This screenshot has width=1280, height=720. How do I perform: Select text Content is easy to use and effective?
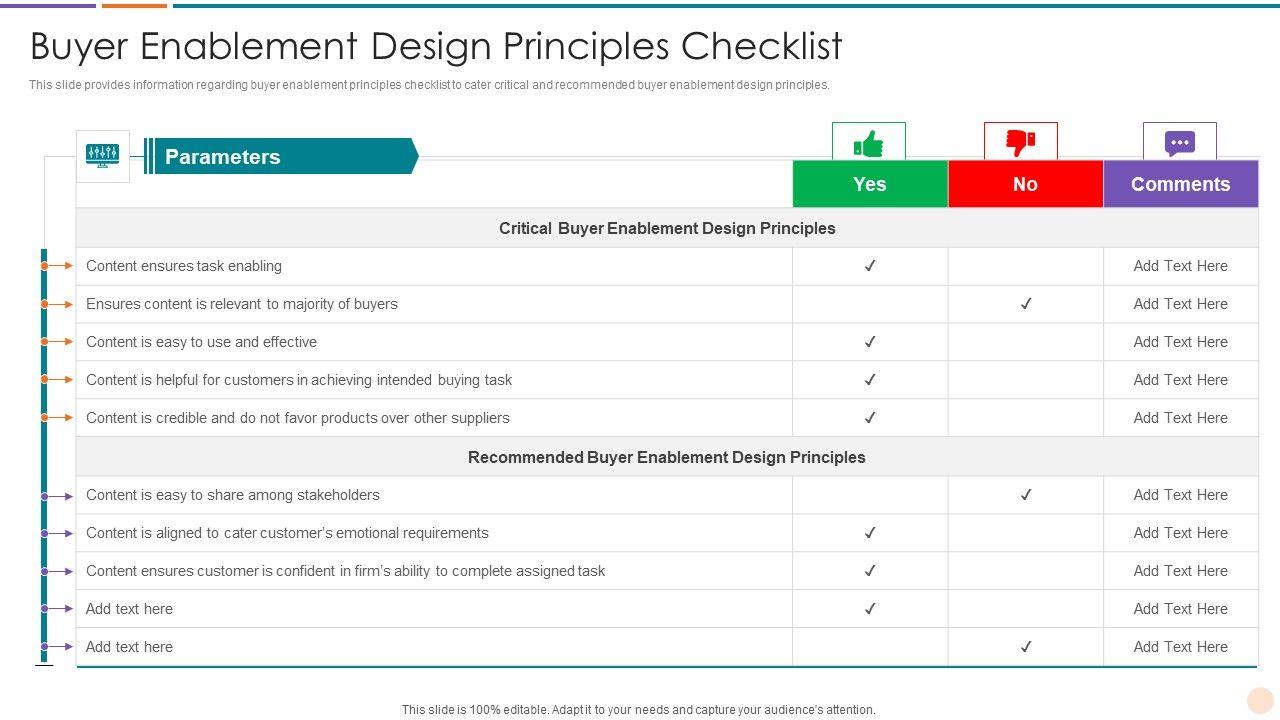pyautogui.click(x=201, y=342)
